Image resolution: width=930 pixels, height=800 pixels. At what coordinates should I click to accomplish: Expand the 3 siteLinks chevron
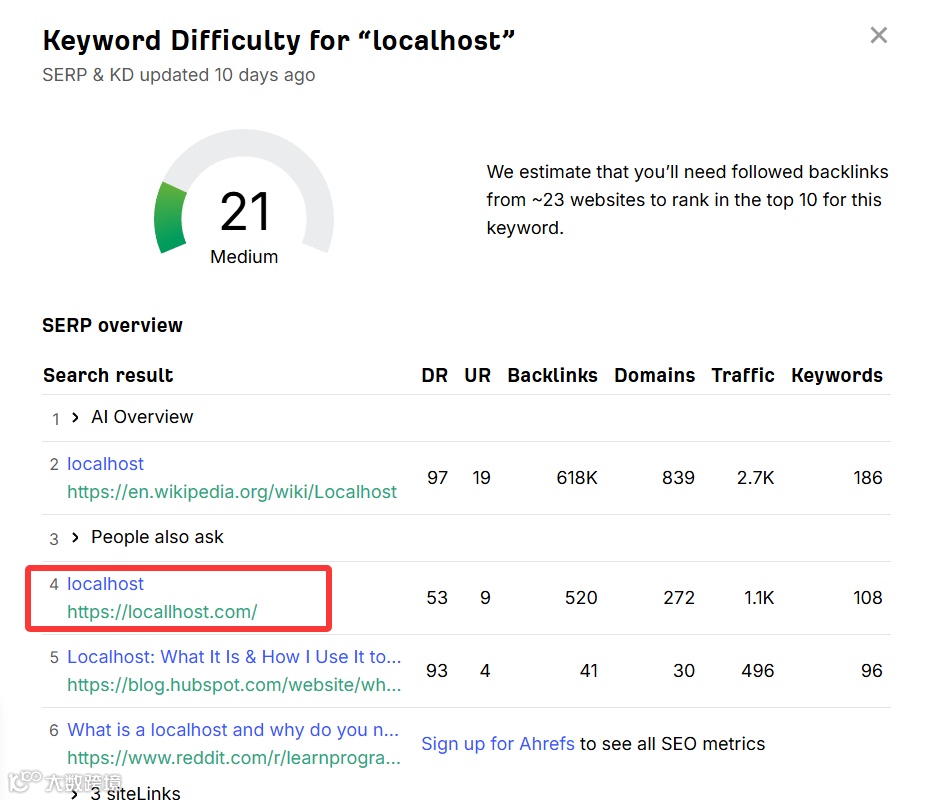pyautogui.click(x=76, y=793)
